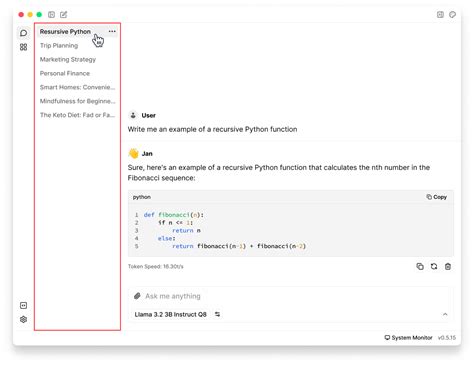Open the model hub grid icon
This screenshot has width=474, height=365.
23,47
